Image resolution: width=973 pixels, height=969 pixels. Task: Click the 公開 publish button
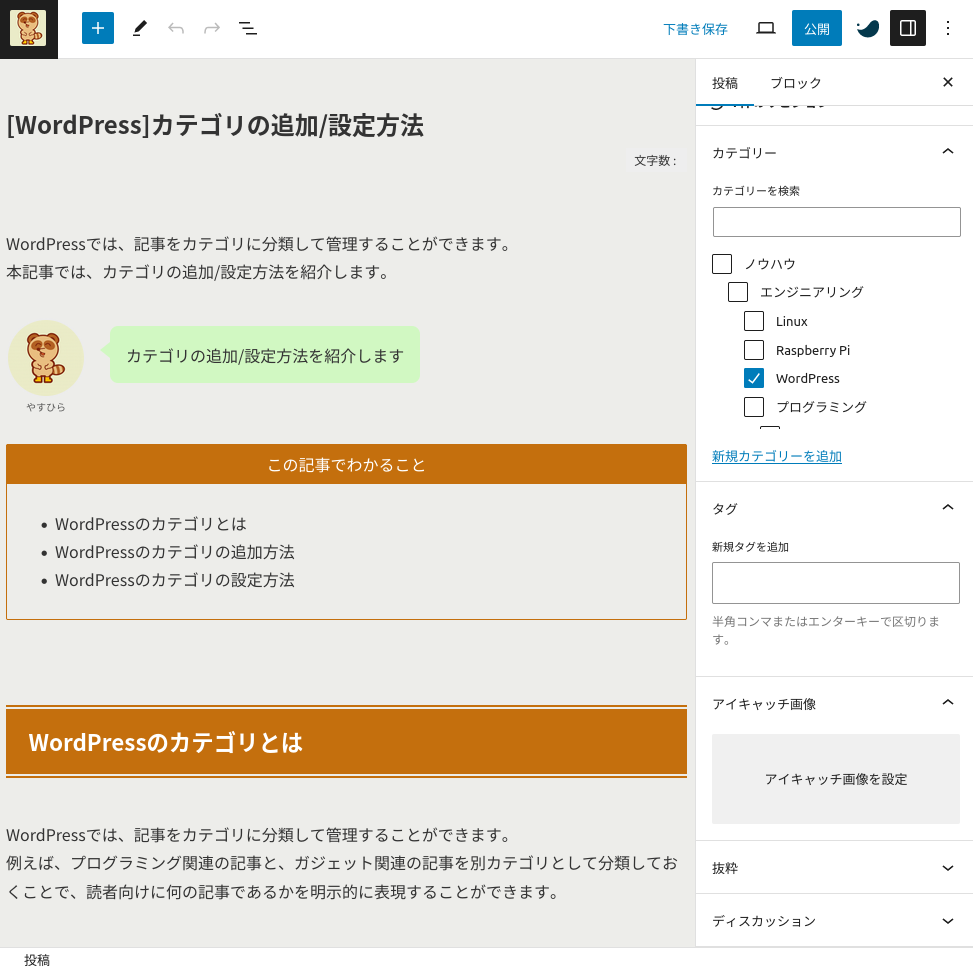(817, 29)
